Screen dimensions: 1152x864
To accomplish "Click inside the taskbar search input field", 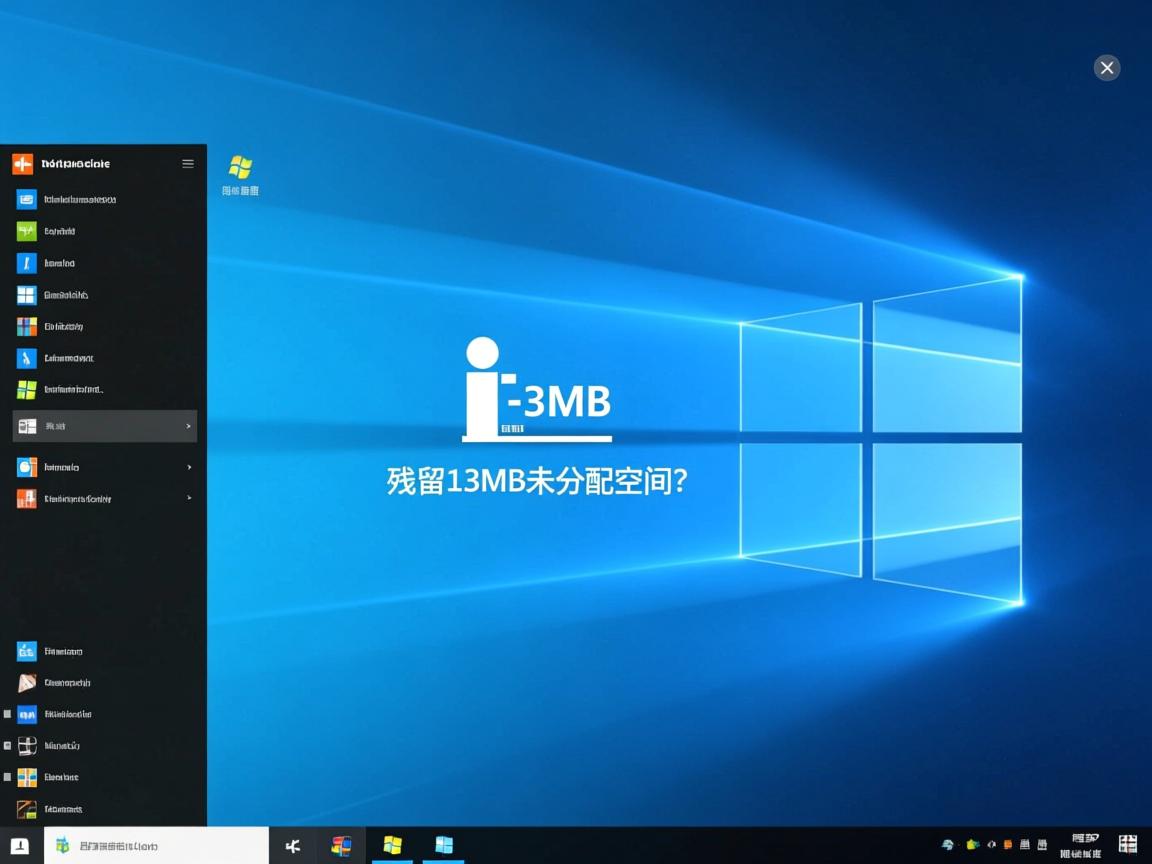I will click(x=160, y=845).
